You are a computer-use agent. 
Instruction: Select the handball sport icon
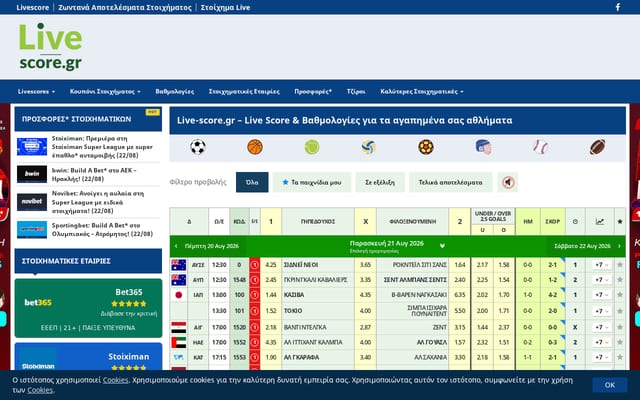click(426, 147)
